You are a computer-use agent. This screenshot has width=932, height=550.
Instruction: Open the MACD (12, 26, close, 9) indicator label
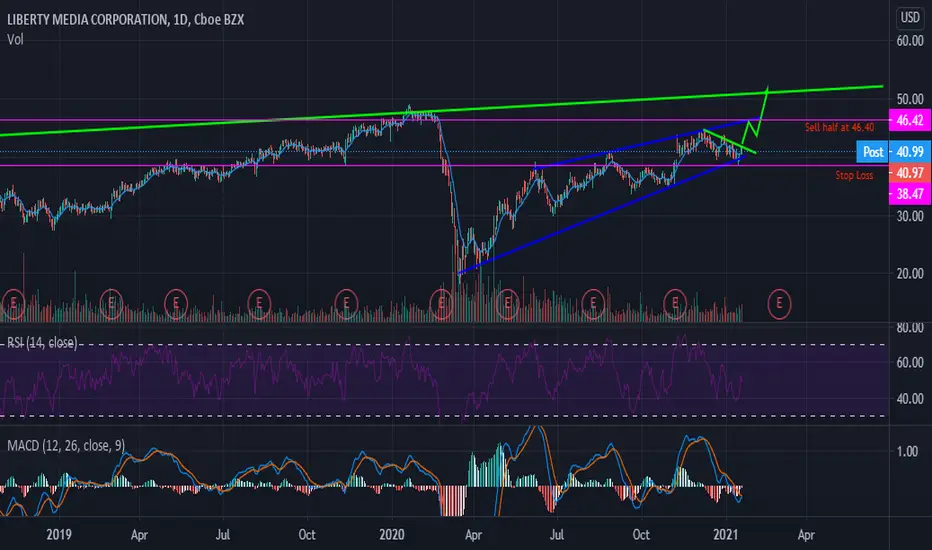tap(66, 445)
